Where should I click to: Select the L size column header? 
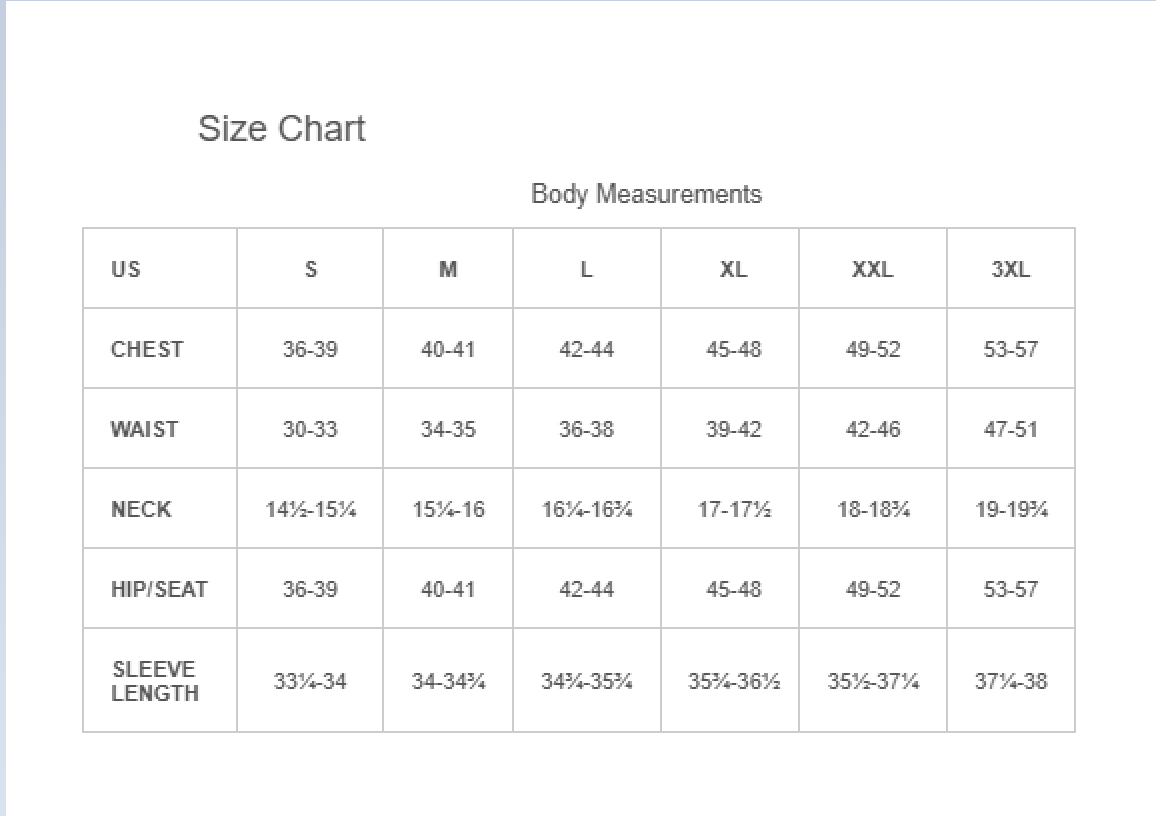click(586, 269)
